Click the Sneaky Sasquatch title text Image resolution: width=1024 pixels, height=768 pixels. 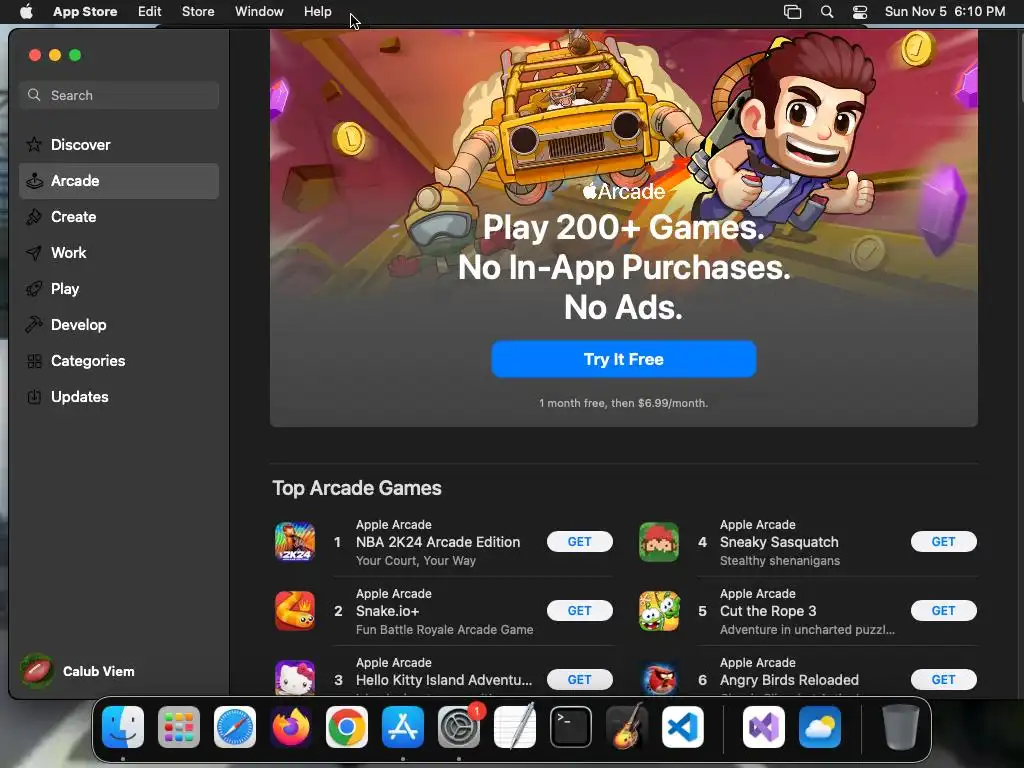click(779, 542)
